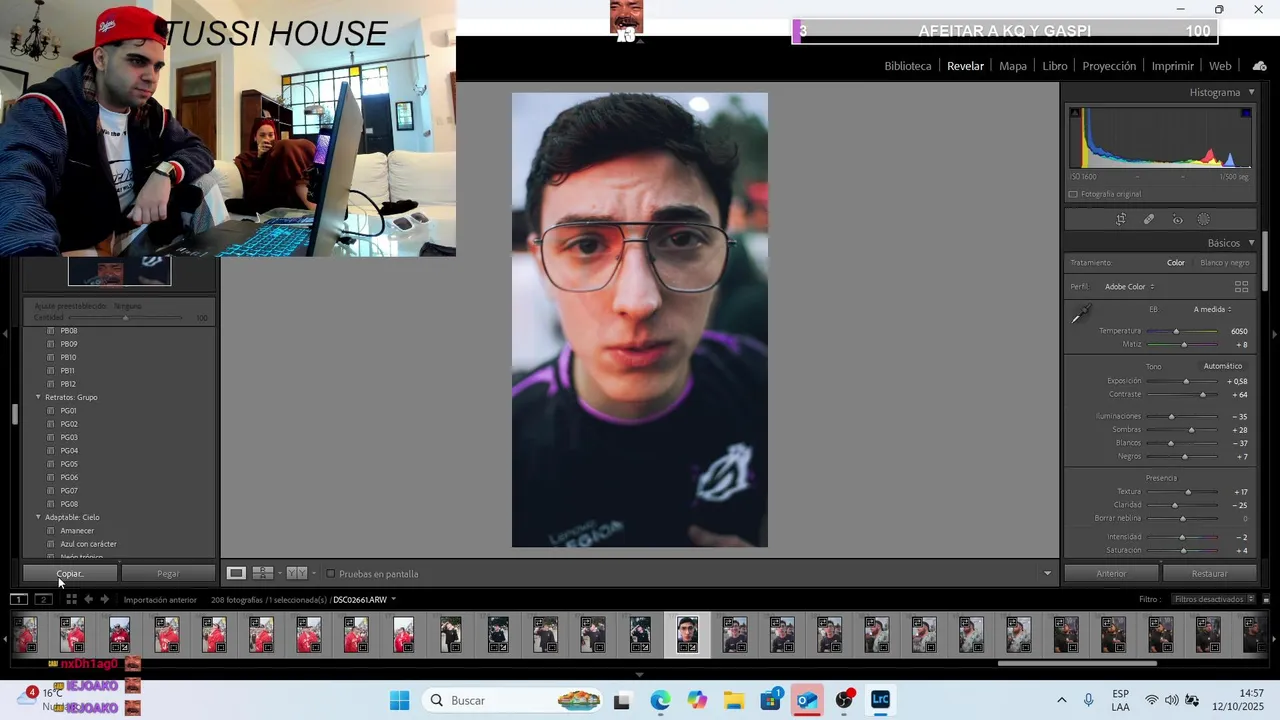The height and width of the screenshot is (720, 1280).
Task: Pick the white balance eyedropper
Action: [x=1081, y=314]
